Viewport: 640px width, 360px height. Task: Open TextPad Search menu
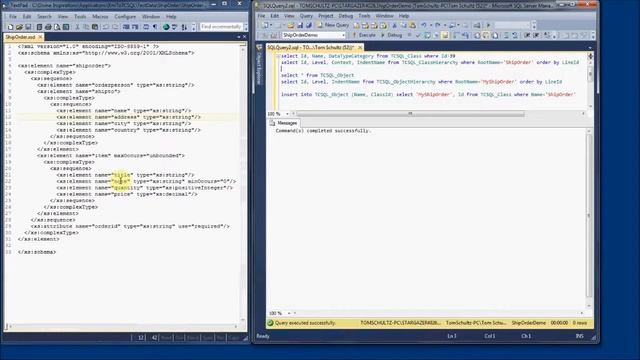pyautogui.click(x=44, y=17)
